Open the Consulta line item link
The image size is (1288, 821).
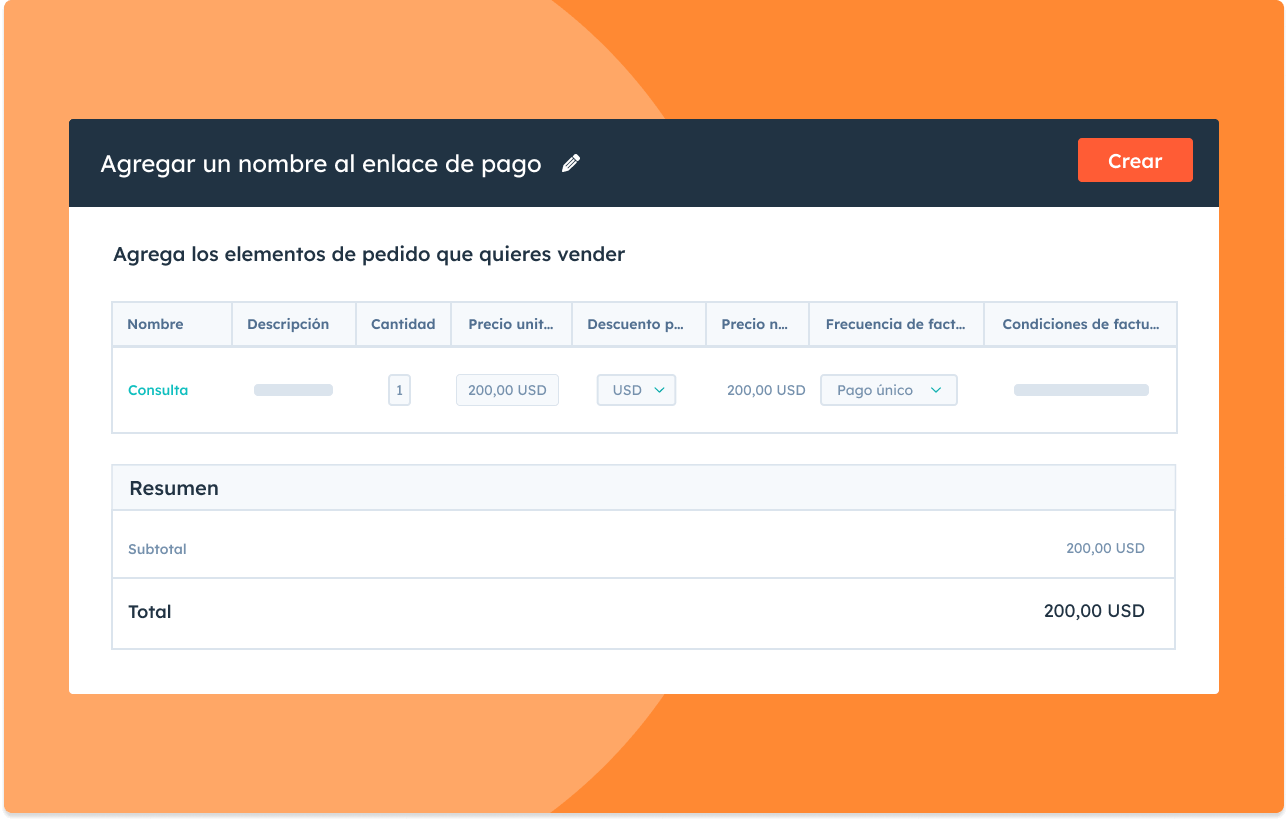[158, 391]
